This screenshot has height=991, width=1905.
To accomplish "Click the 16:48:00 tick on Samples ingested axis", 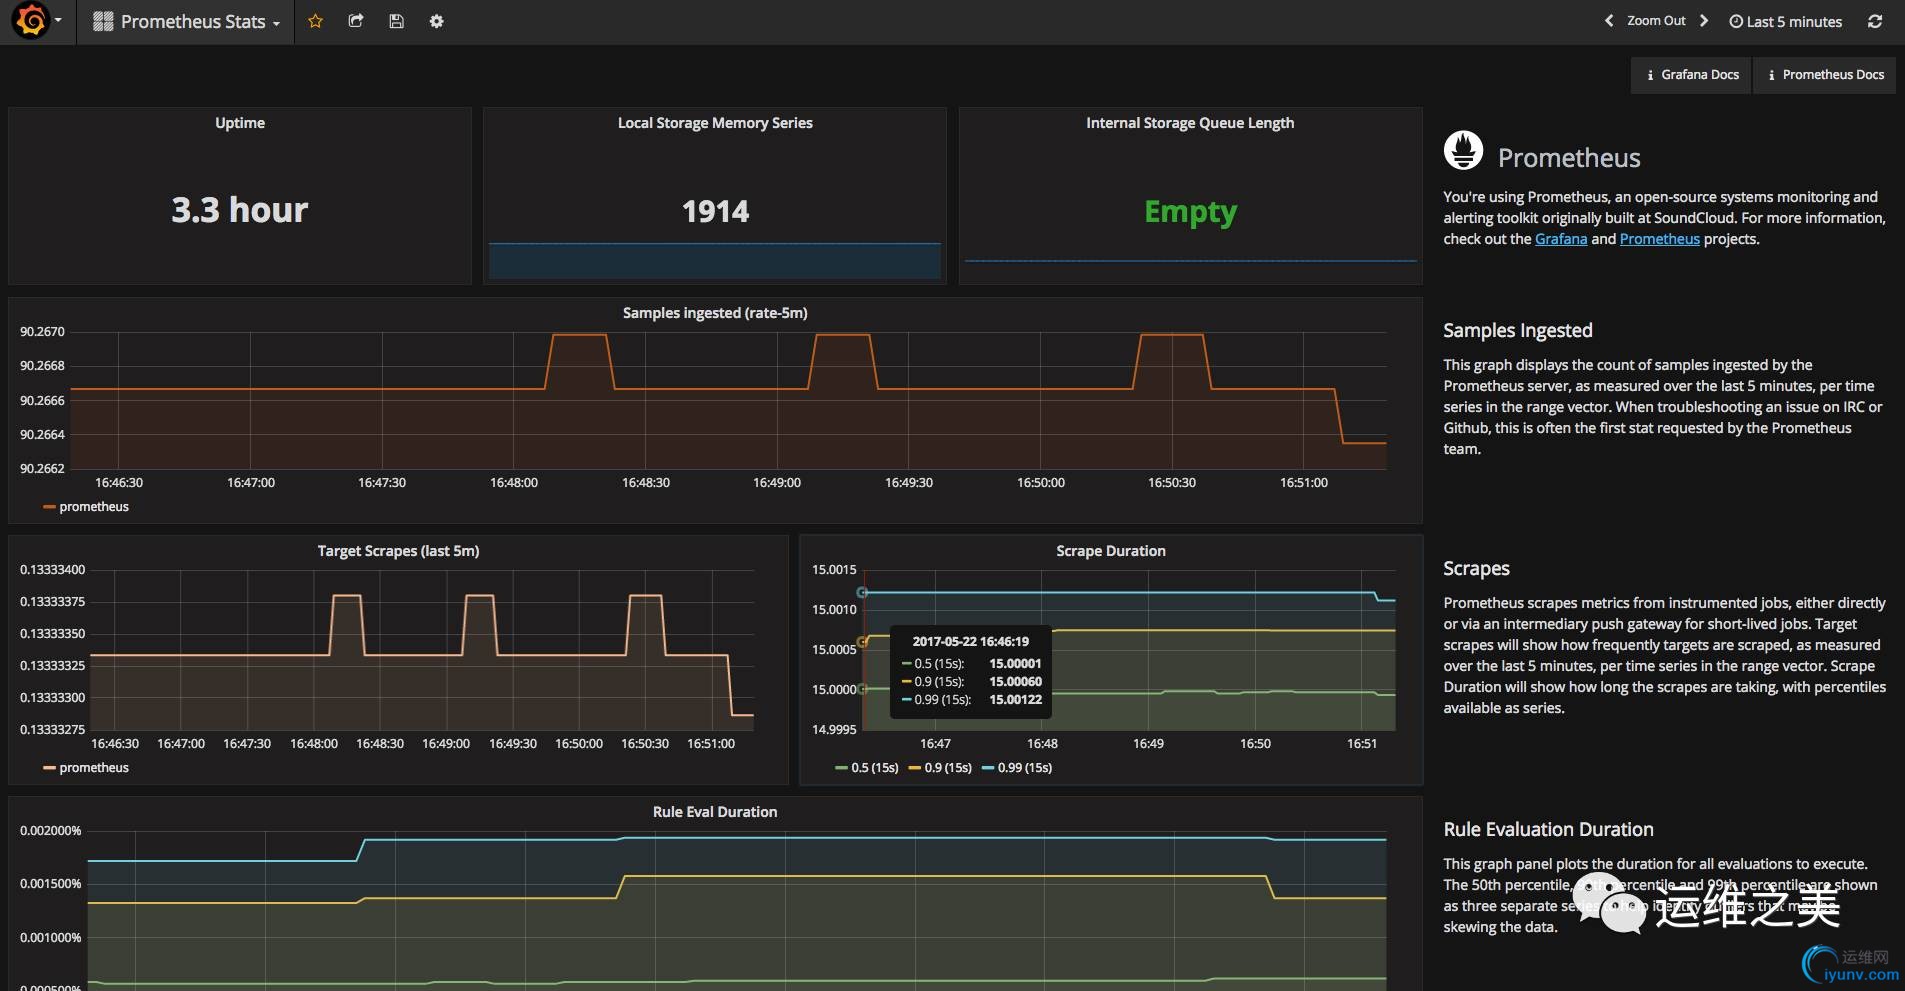I will 514,483.
